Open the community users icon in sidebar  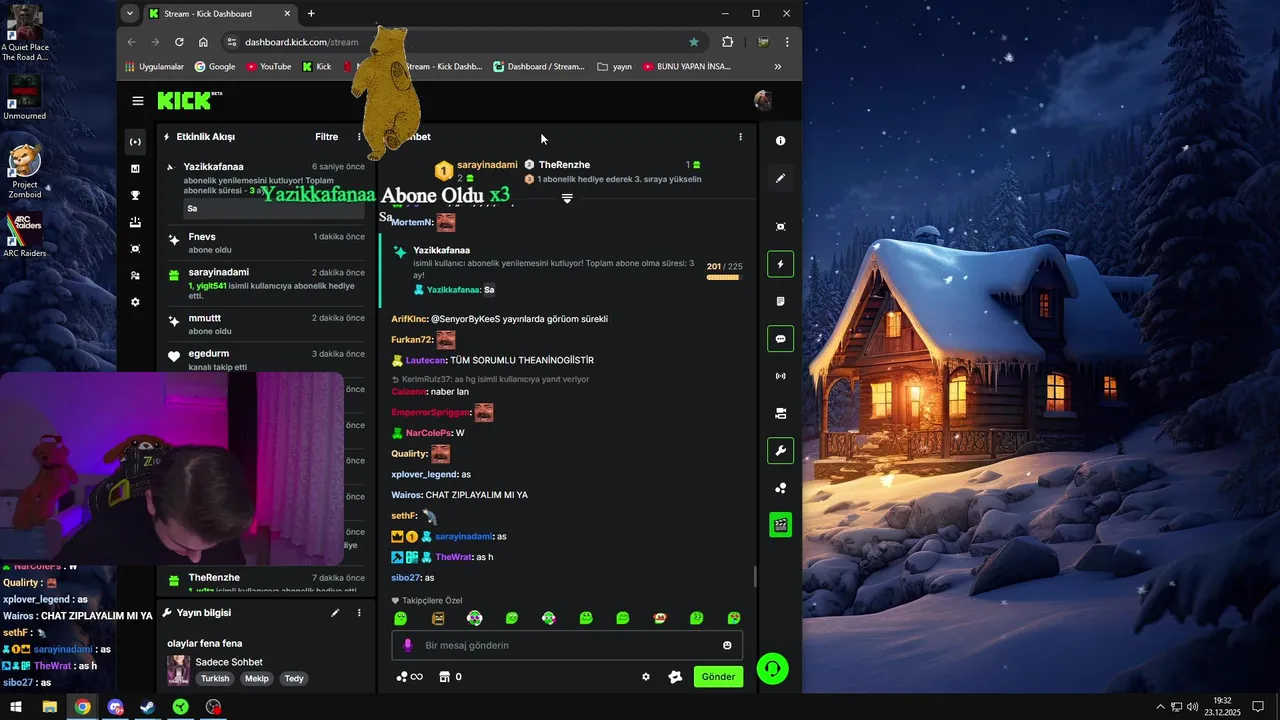click(136, 275)
